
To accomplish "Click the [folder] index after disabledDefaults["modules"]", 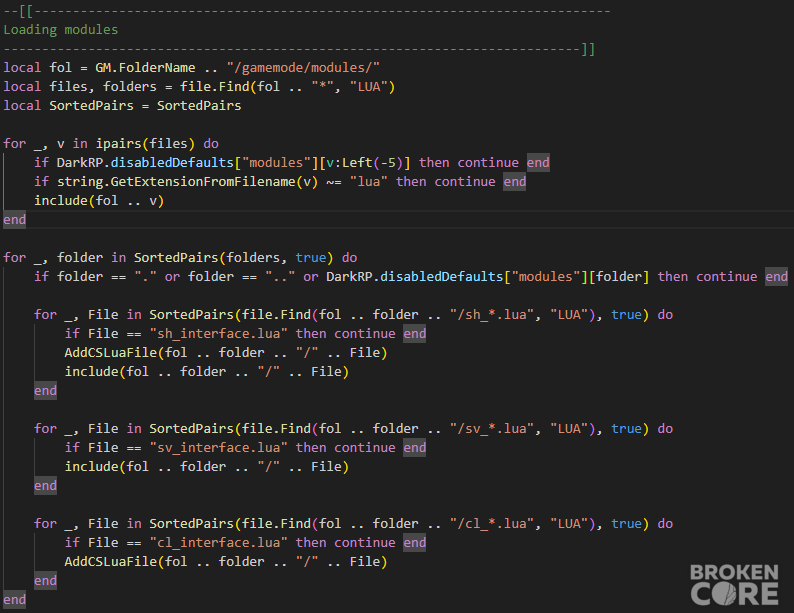I will click(619, 277).
